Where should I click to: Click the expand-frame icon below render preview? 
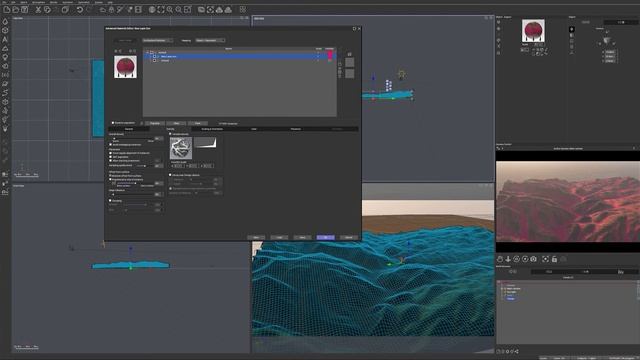pos(546,259)
